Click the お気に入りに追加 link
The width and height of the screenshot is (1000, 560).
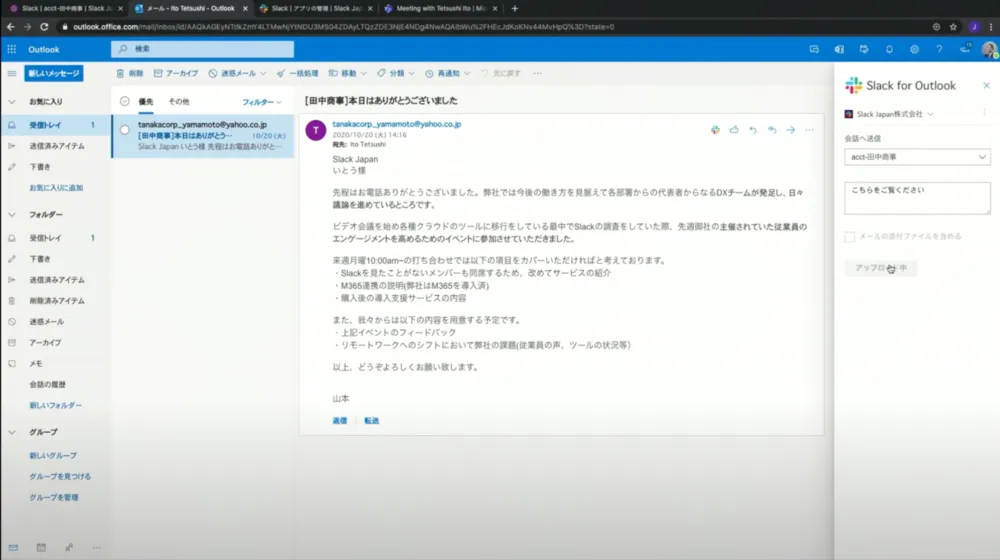pos(55,188)
